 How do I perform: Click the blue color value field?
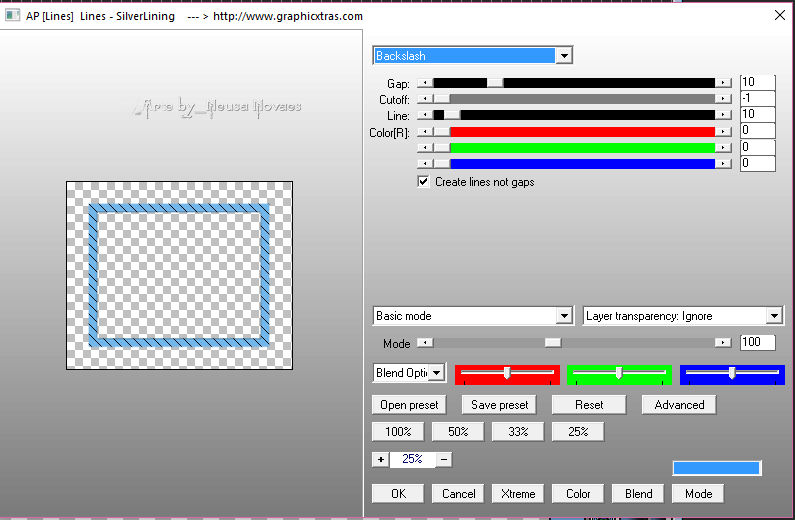757,163
